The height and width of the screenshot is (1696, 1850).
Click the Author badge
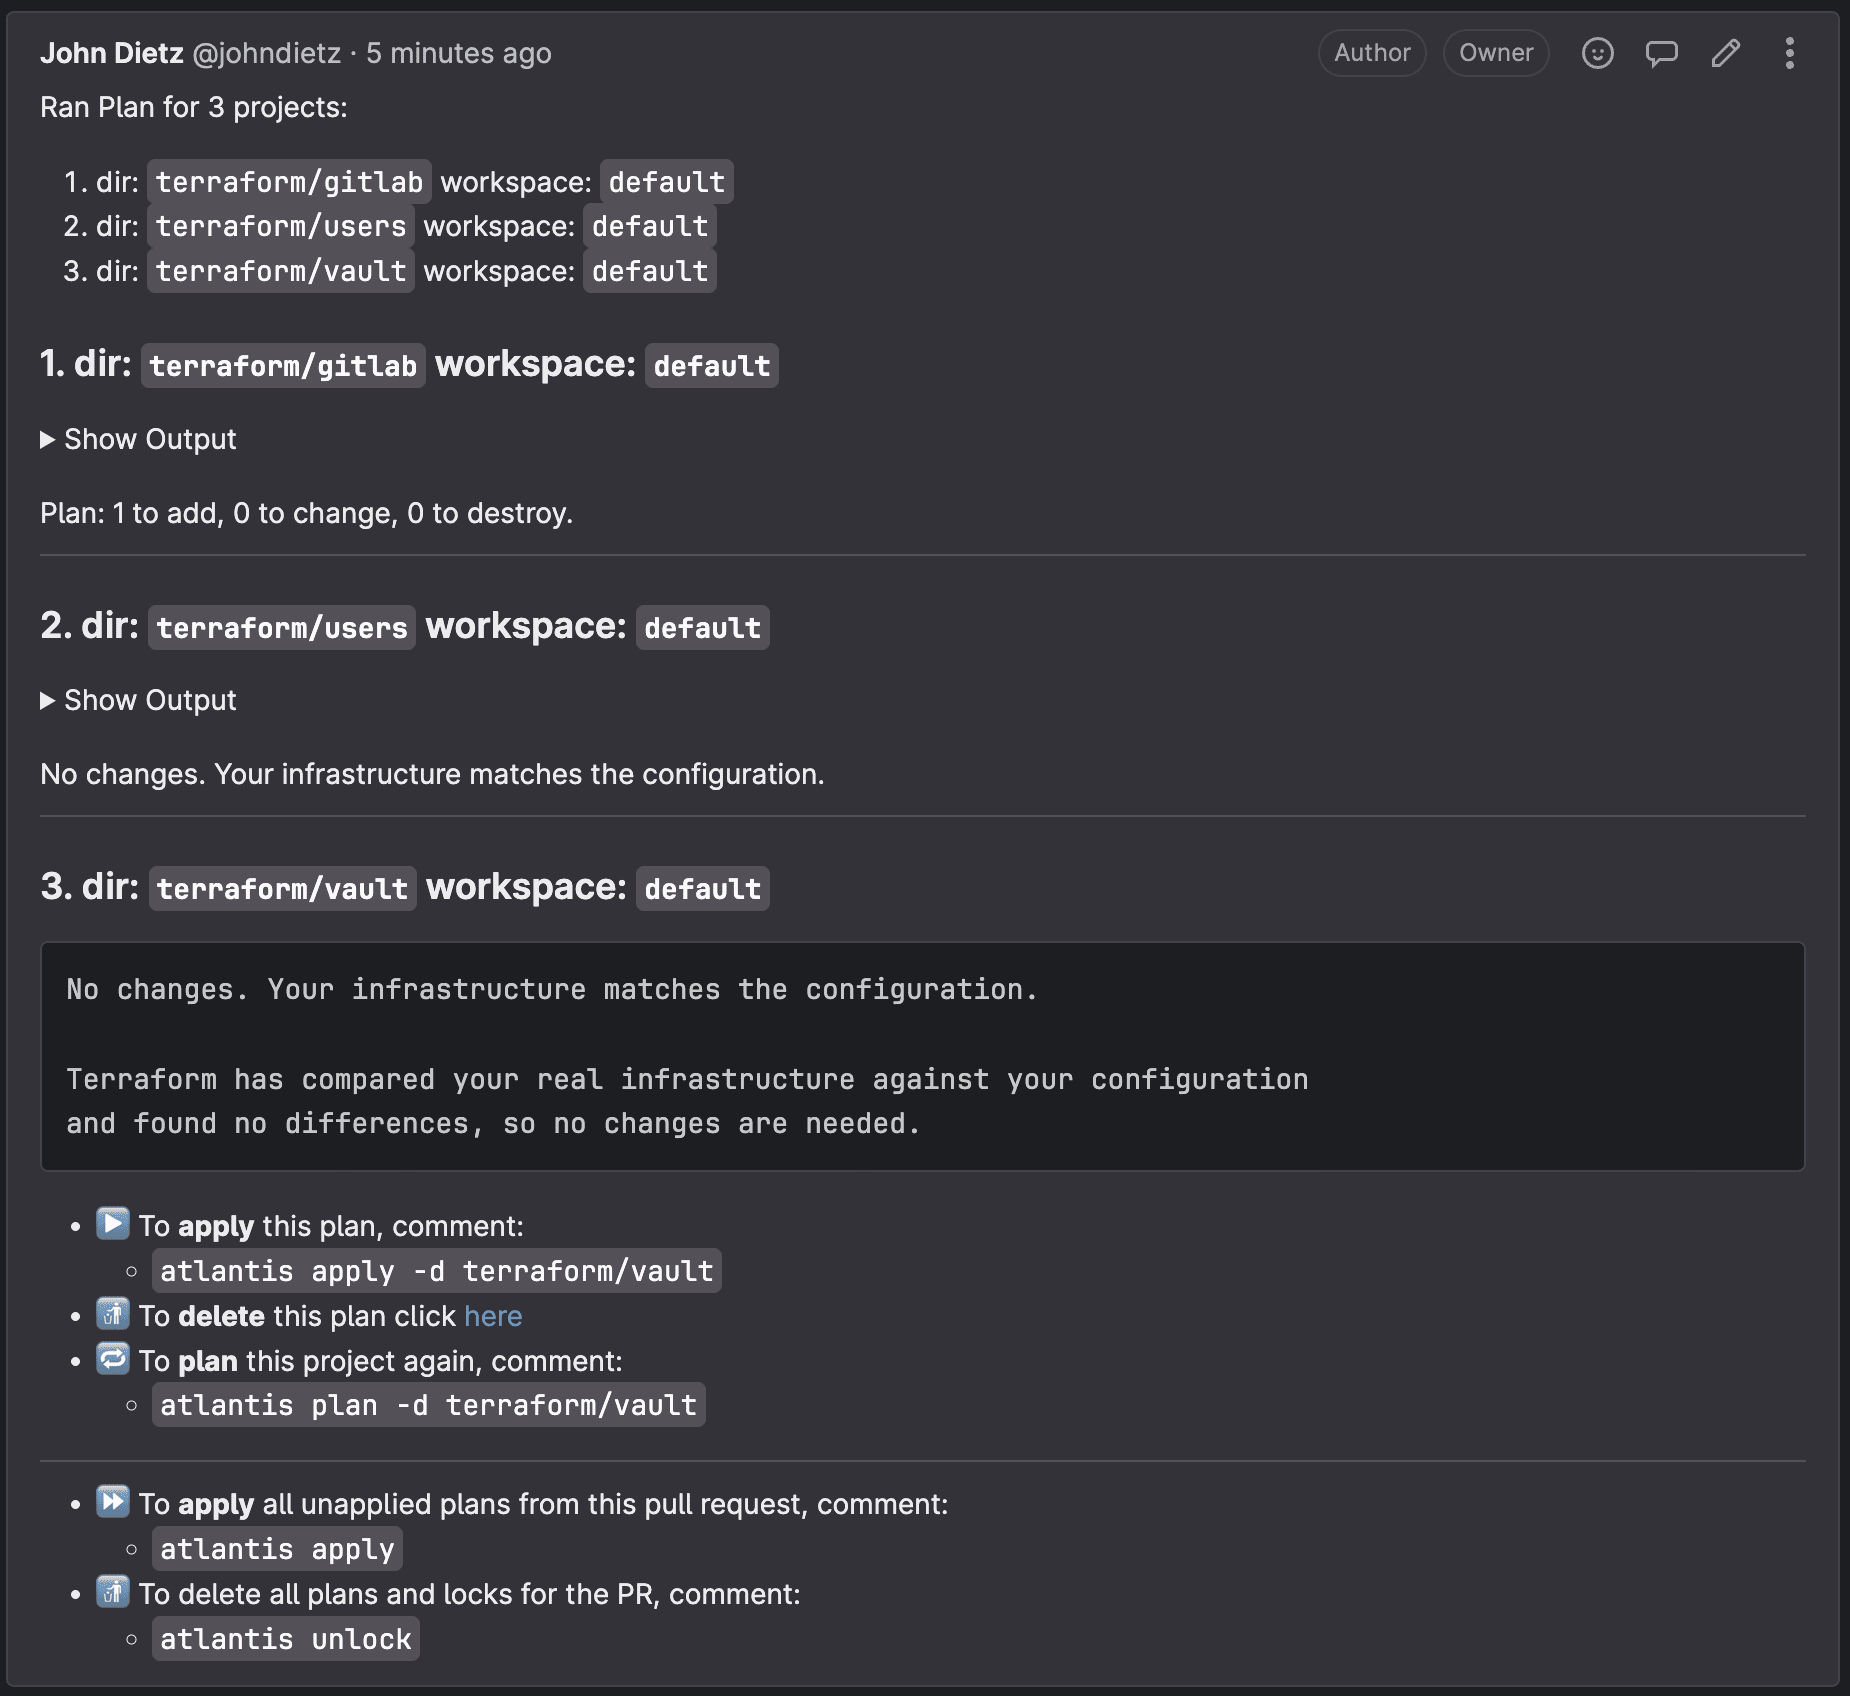coord(1372,53)
